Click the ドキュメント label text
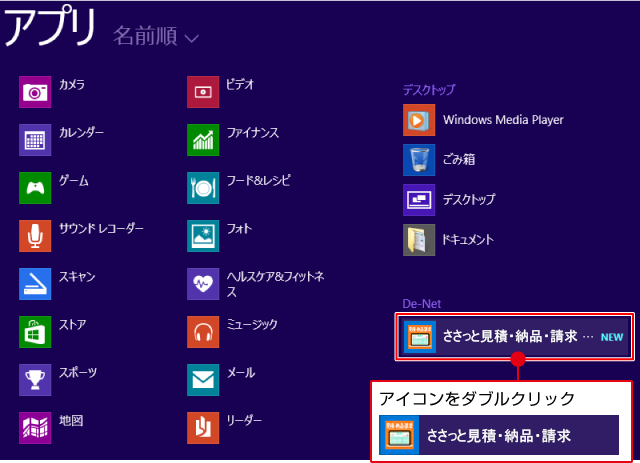The height and width of the screenshot is (463, 640). tap(468, 240)
